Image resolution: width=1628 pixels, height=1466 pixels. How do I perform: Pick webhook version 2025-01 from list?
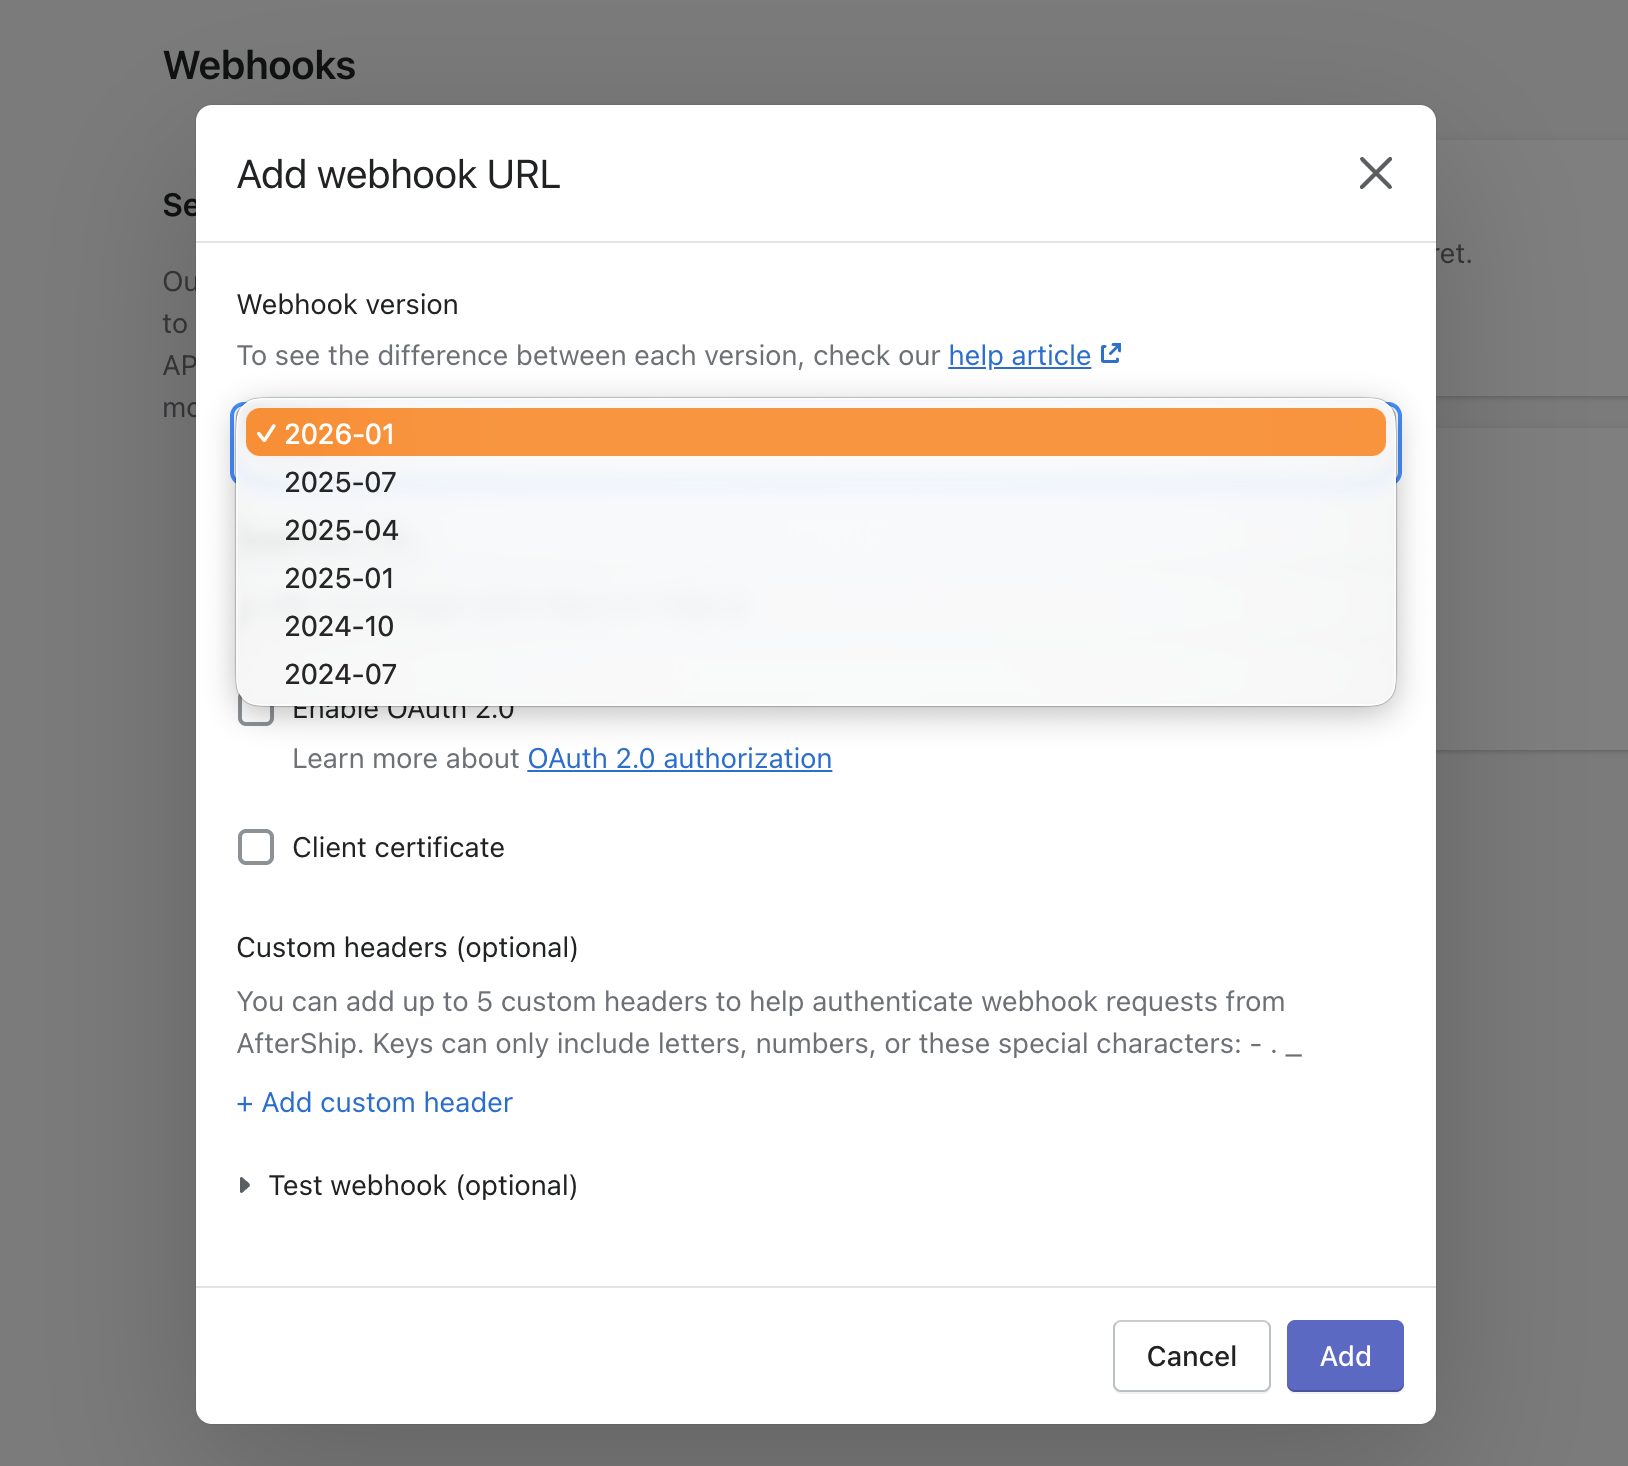click(339, 577)
